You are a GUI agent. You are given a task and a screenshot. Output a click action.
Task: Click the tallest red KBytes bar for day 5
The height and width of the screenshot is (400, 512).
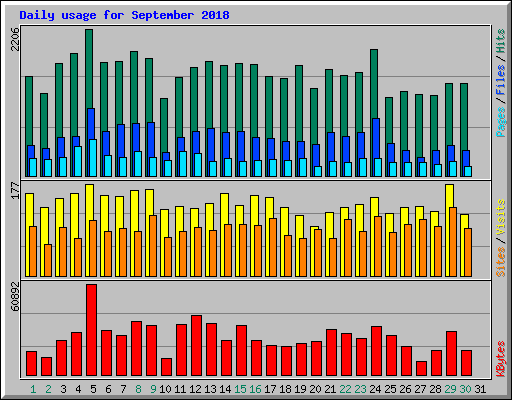pos(91,330)
